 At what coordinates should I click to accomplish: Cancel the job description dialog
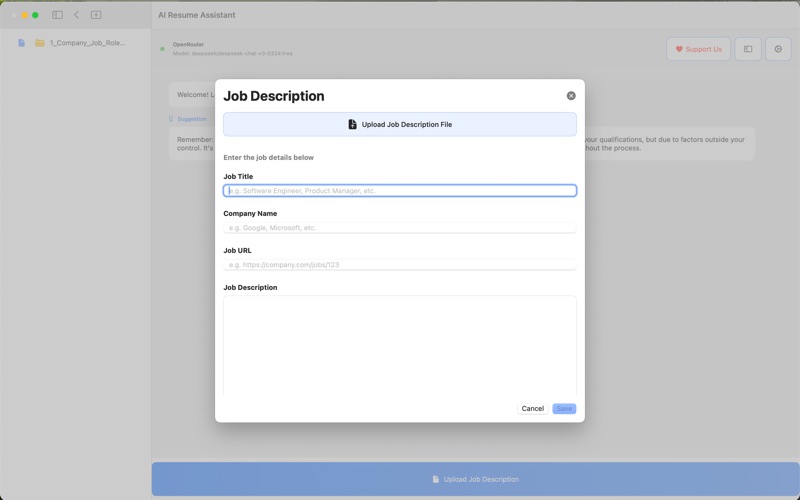[533, 409]
